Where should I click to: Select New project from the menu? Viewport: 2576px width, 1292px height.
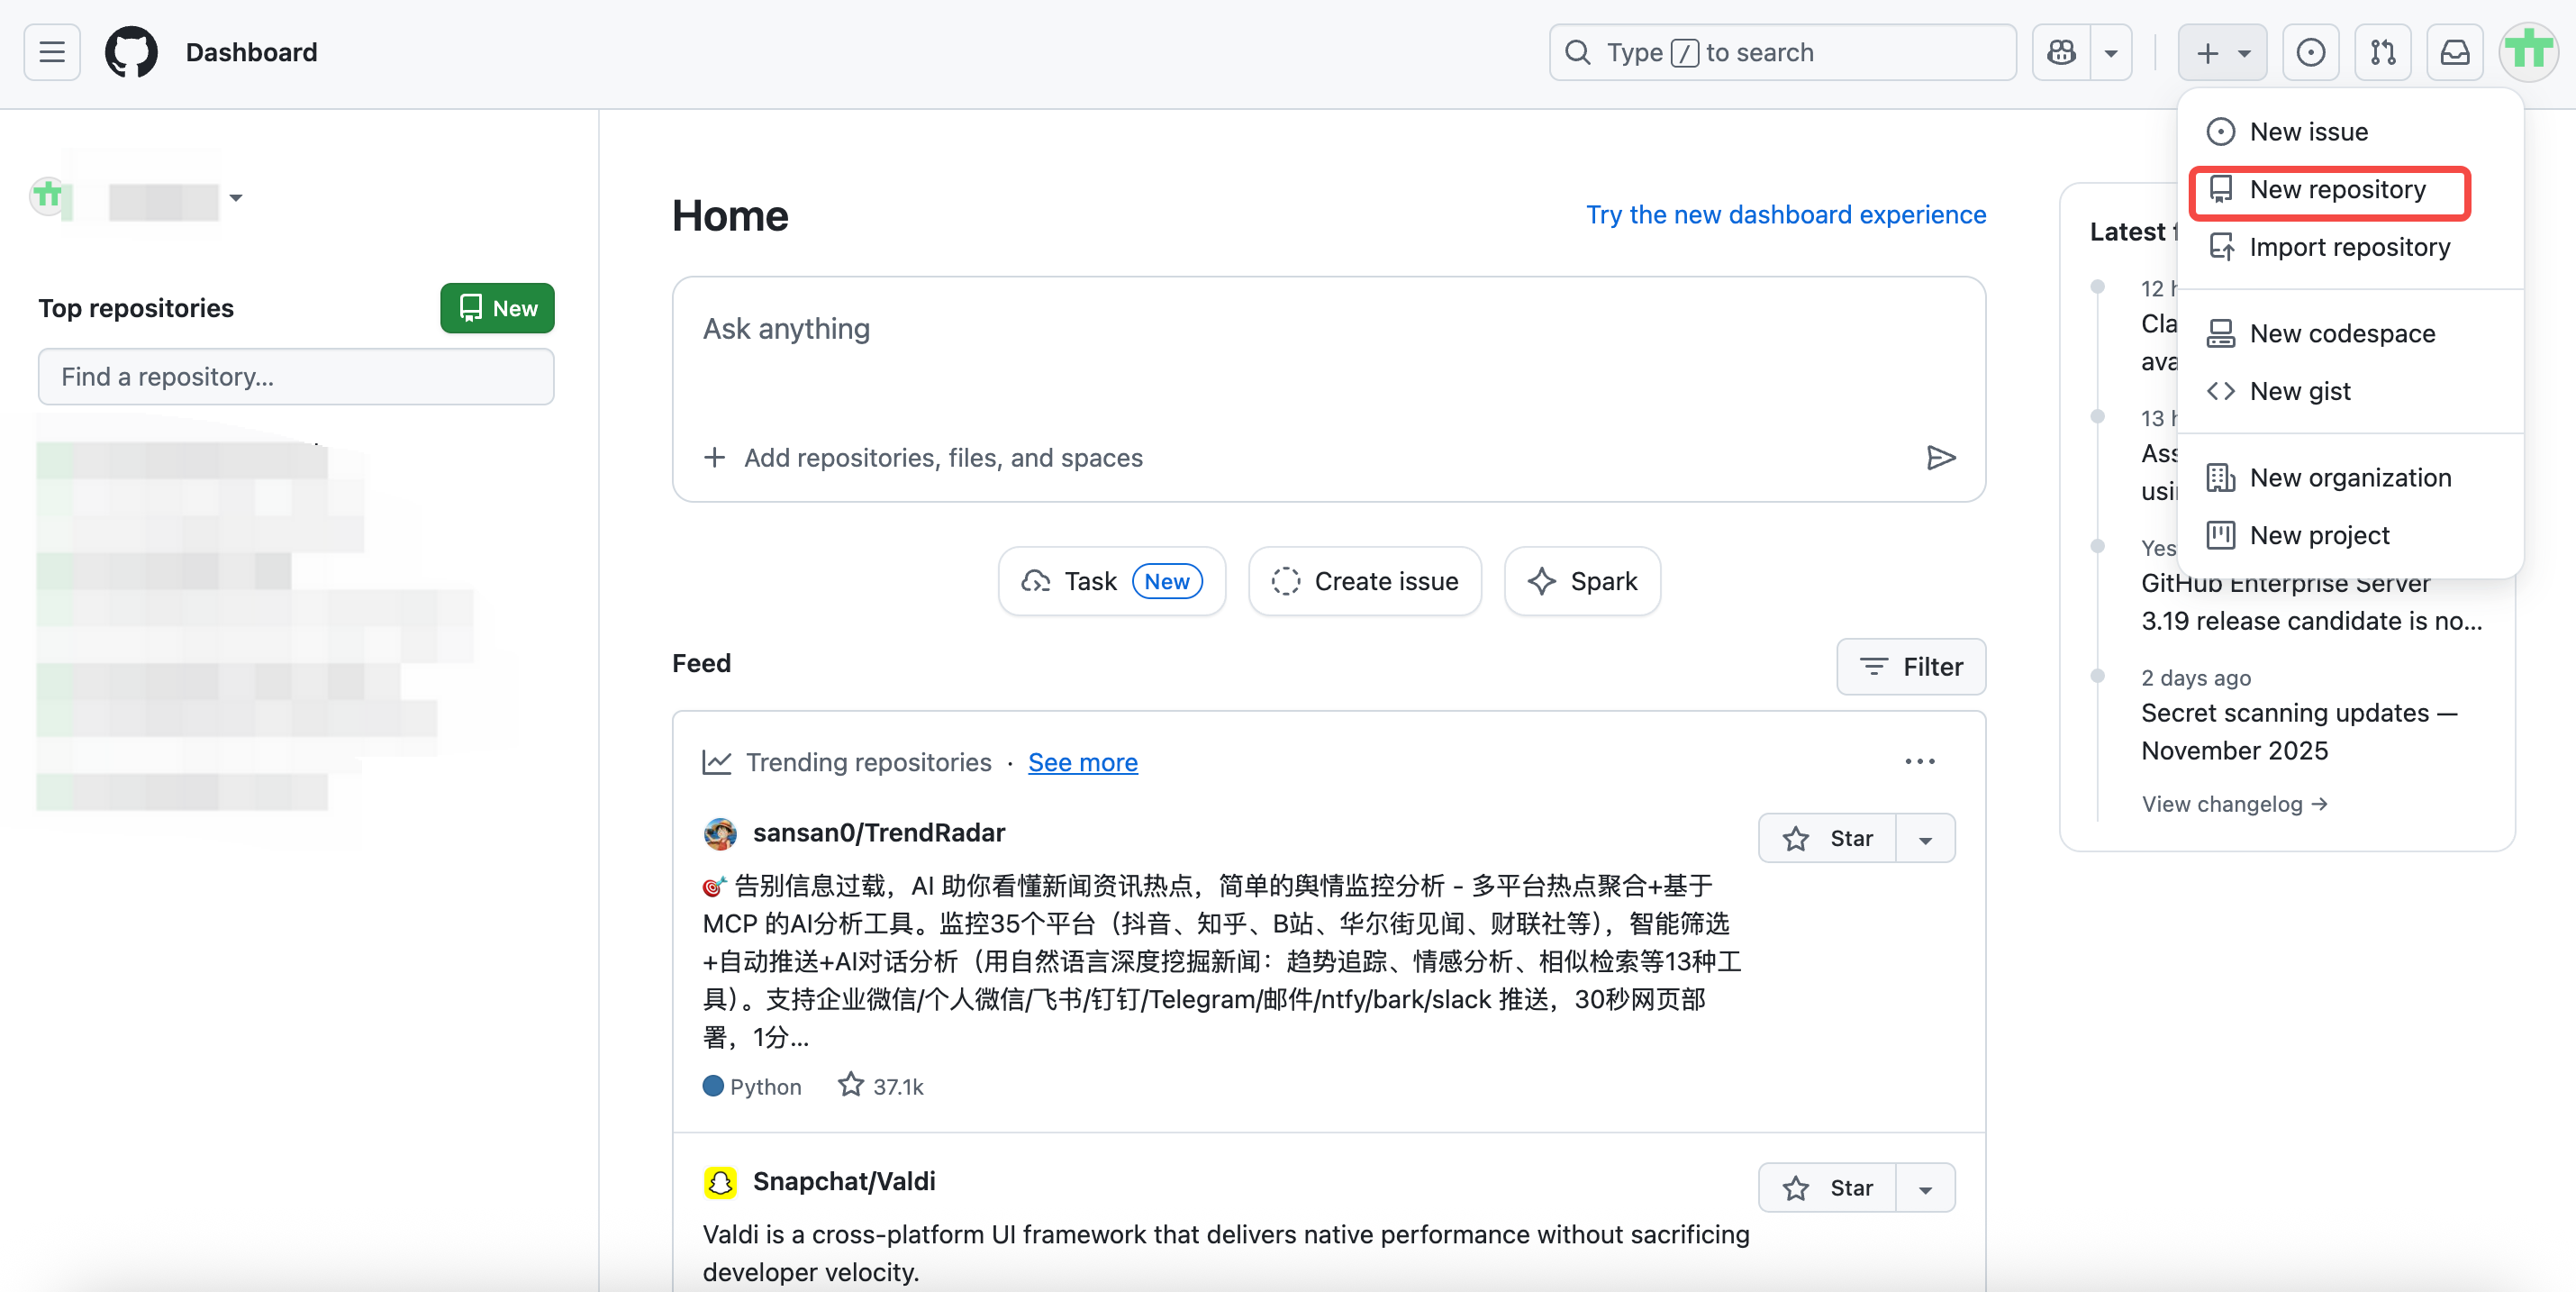pyautogui.click(x=2350, y=536)
